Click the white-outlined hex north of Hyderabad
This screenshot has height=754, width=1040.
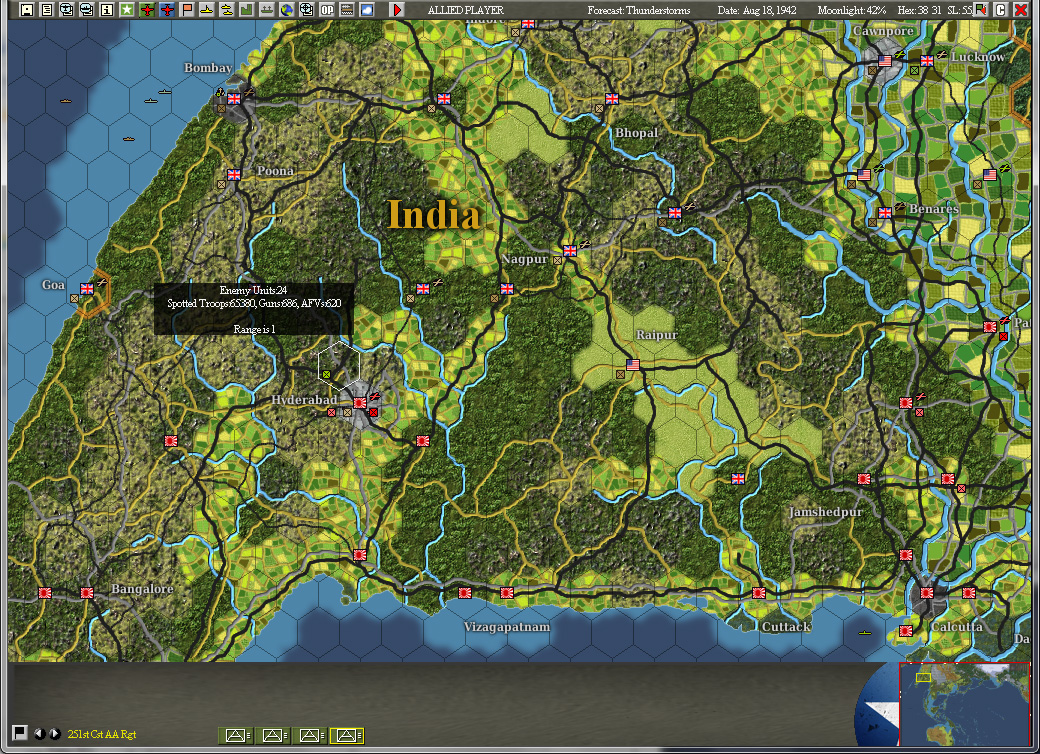(x=339, y=365)
